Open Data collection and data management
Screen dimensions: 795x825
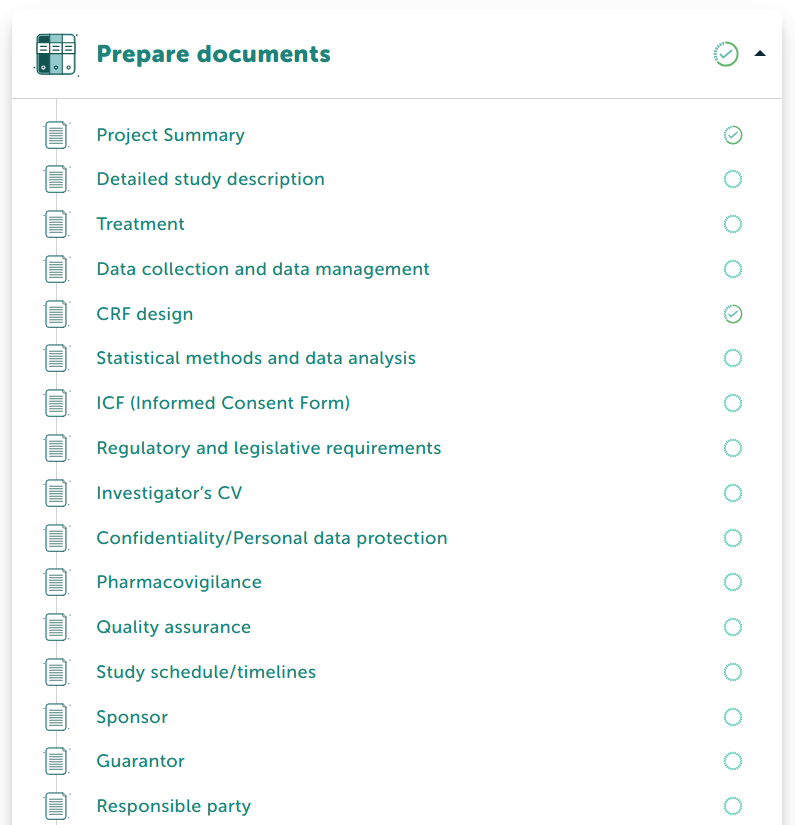[x=263, y=269]
